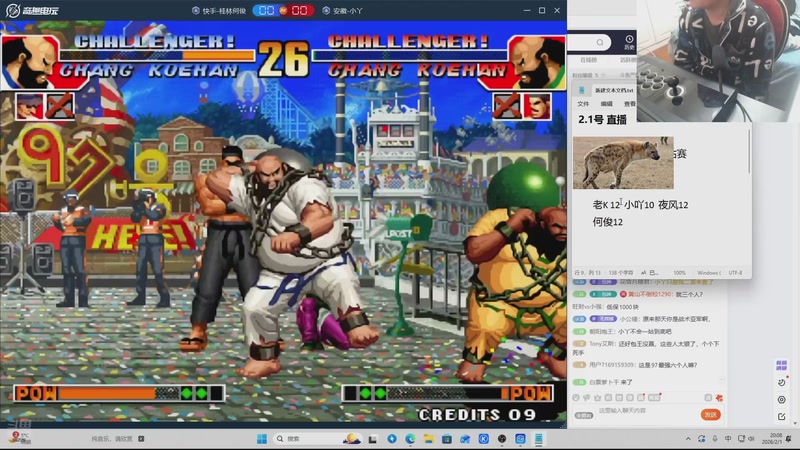Click the username 黄山不倒松1290 in the chat
Viewport: 800px width, 450px height.
[649, 294]
